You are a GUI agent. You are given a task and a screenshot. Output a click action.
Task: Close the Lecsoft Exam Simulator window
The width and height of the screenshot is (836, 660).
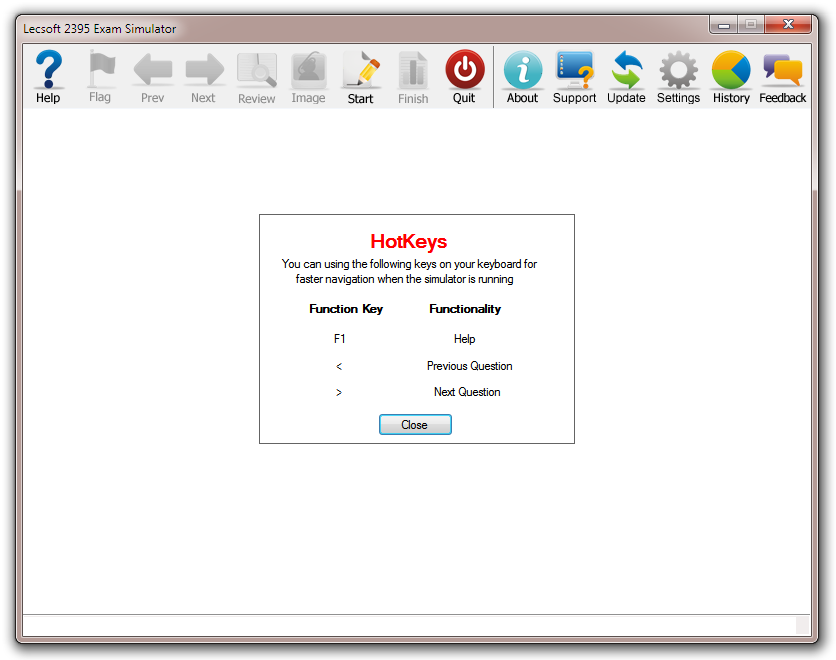(788, 25)
